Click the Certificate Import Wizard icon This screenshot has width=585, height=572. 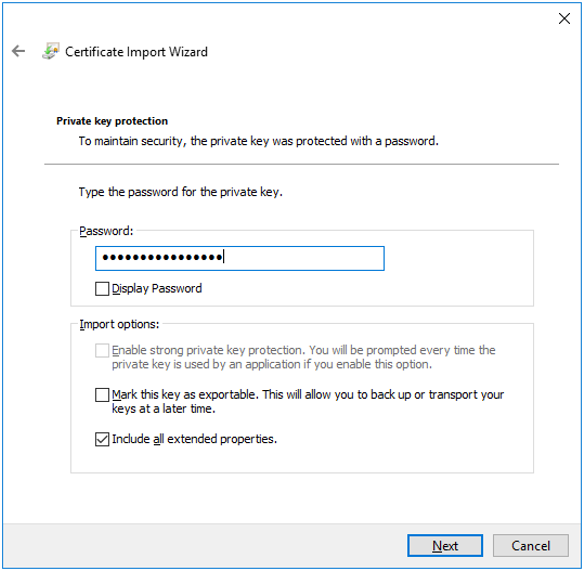[50, 51]
